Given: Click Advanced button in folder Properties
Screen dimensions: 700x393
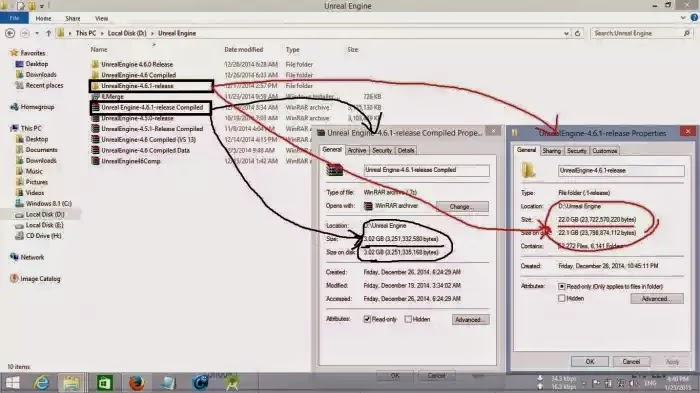Looking at the screenshot, I should click(x=657, y=299).
